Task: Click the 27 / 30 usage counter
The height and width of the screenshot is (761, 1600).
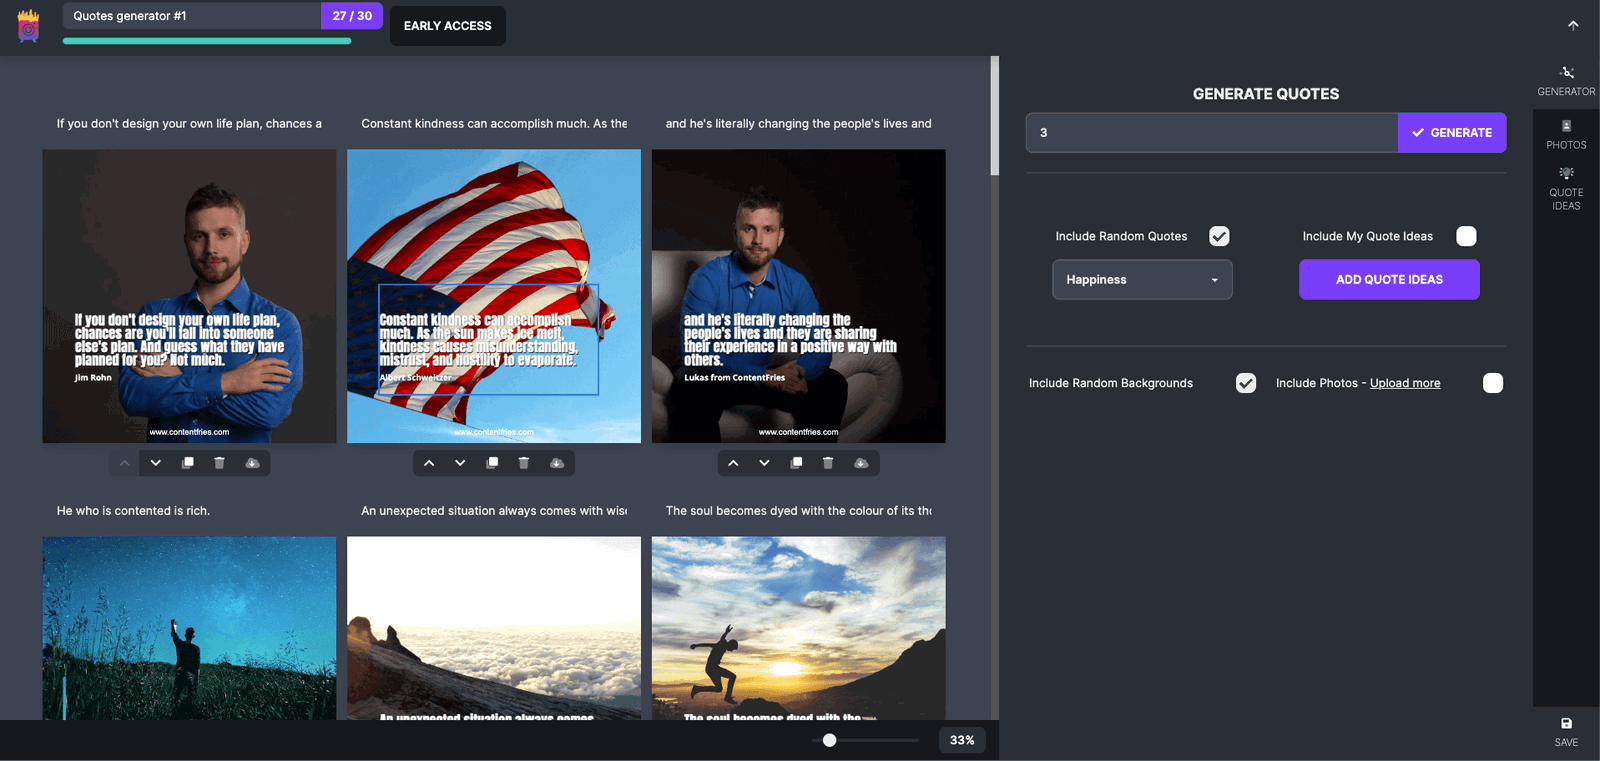Action: 352,16
